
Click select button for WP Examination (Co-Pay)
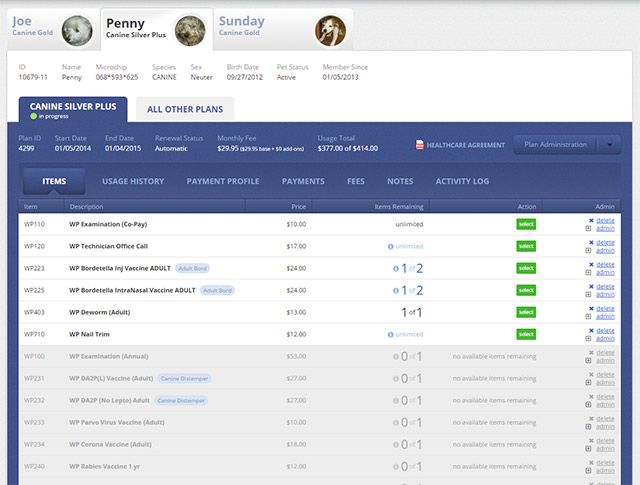click(526, 224)
